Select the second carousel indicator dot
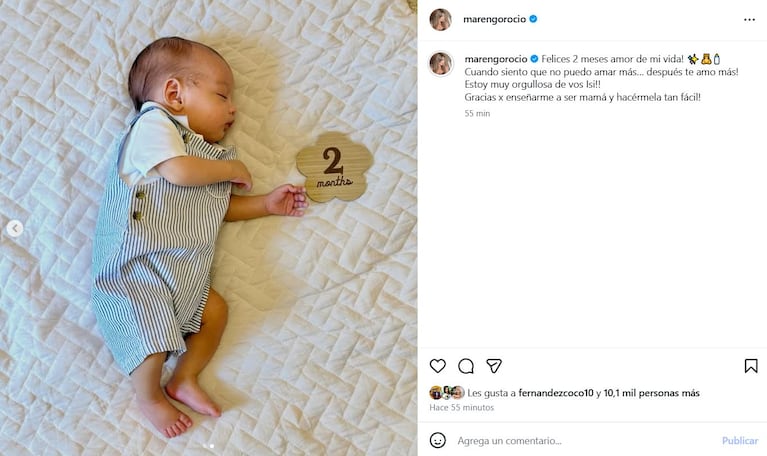 (212, 446)
